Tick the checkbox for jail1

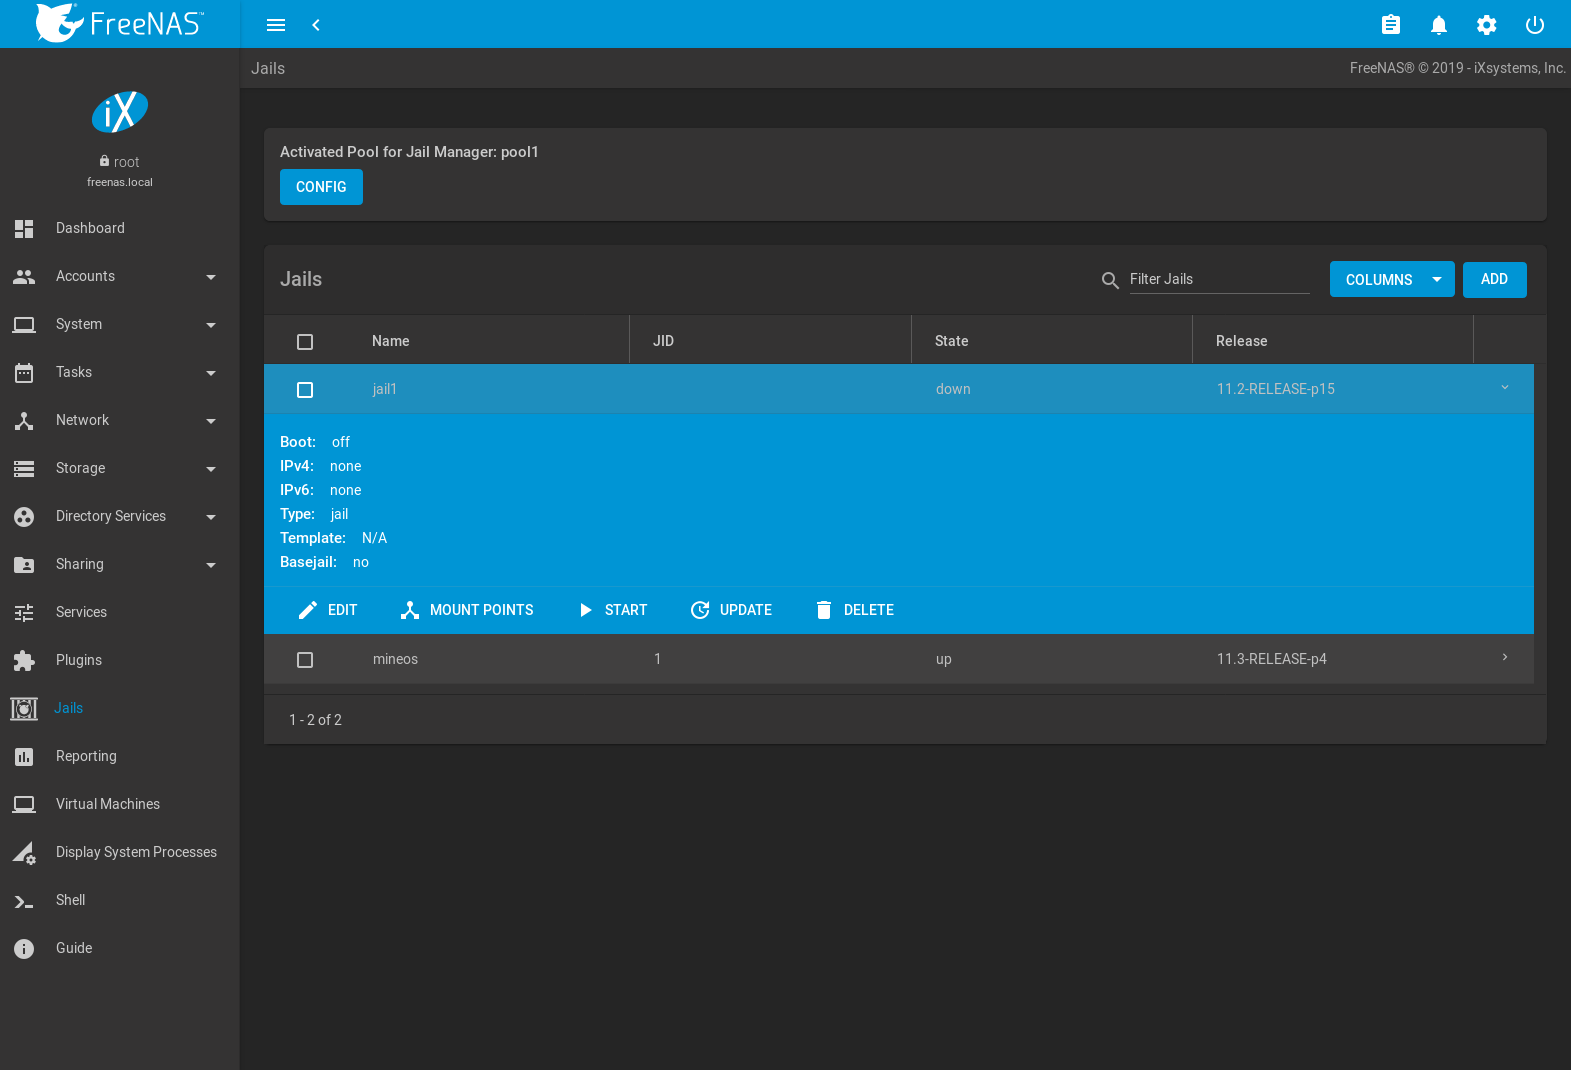coord(305,390)
